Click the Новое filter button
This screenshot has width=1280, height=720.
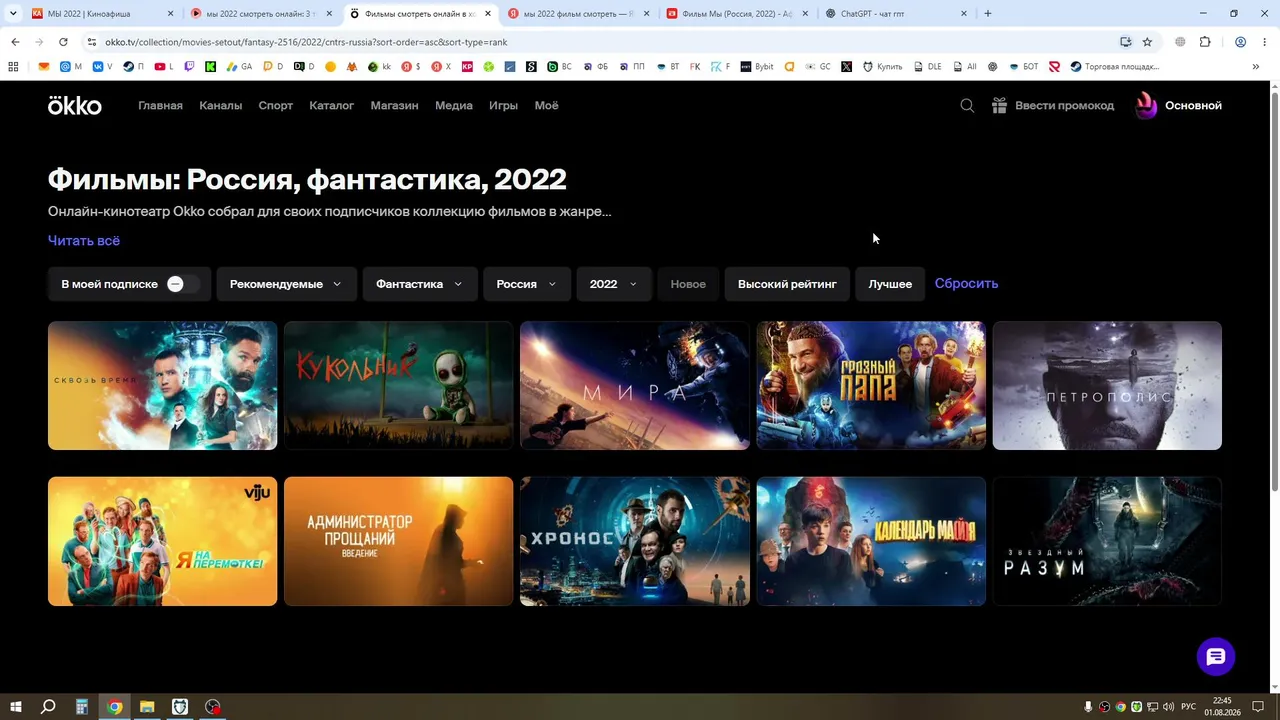pos(688,284)
